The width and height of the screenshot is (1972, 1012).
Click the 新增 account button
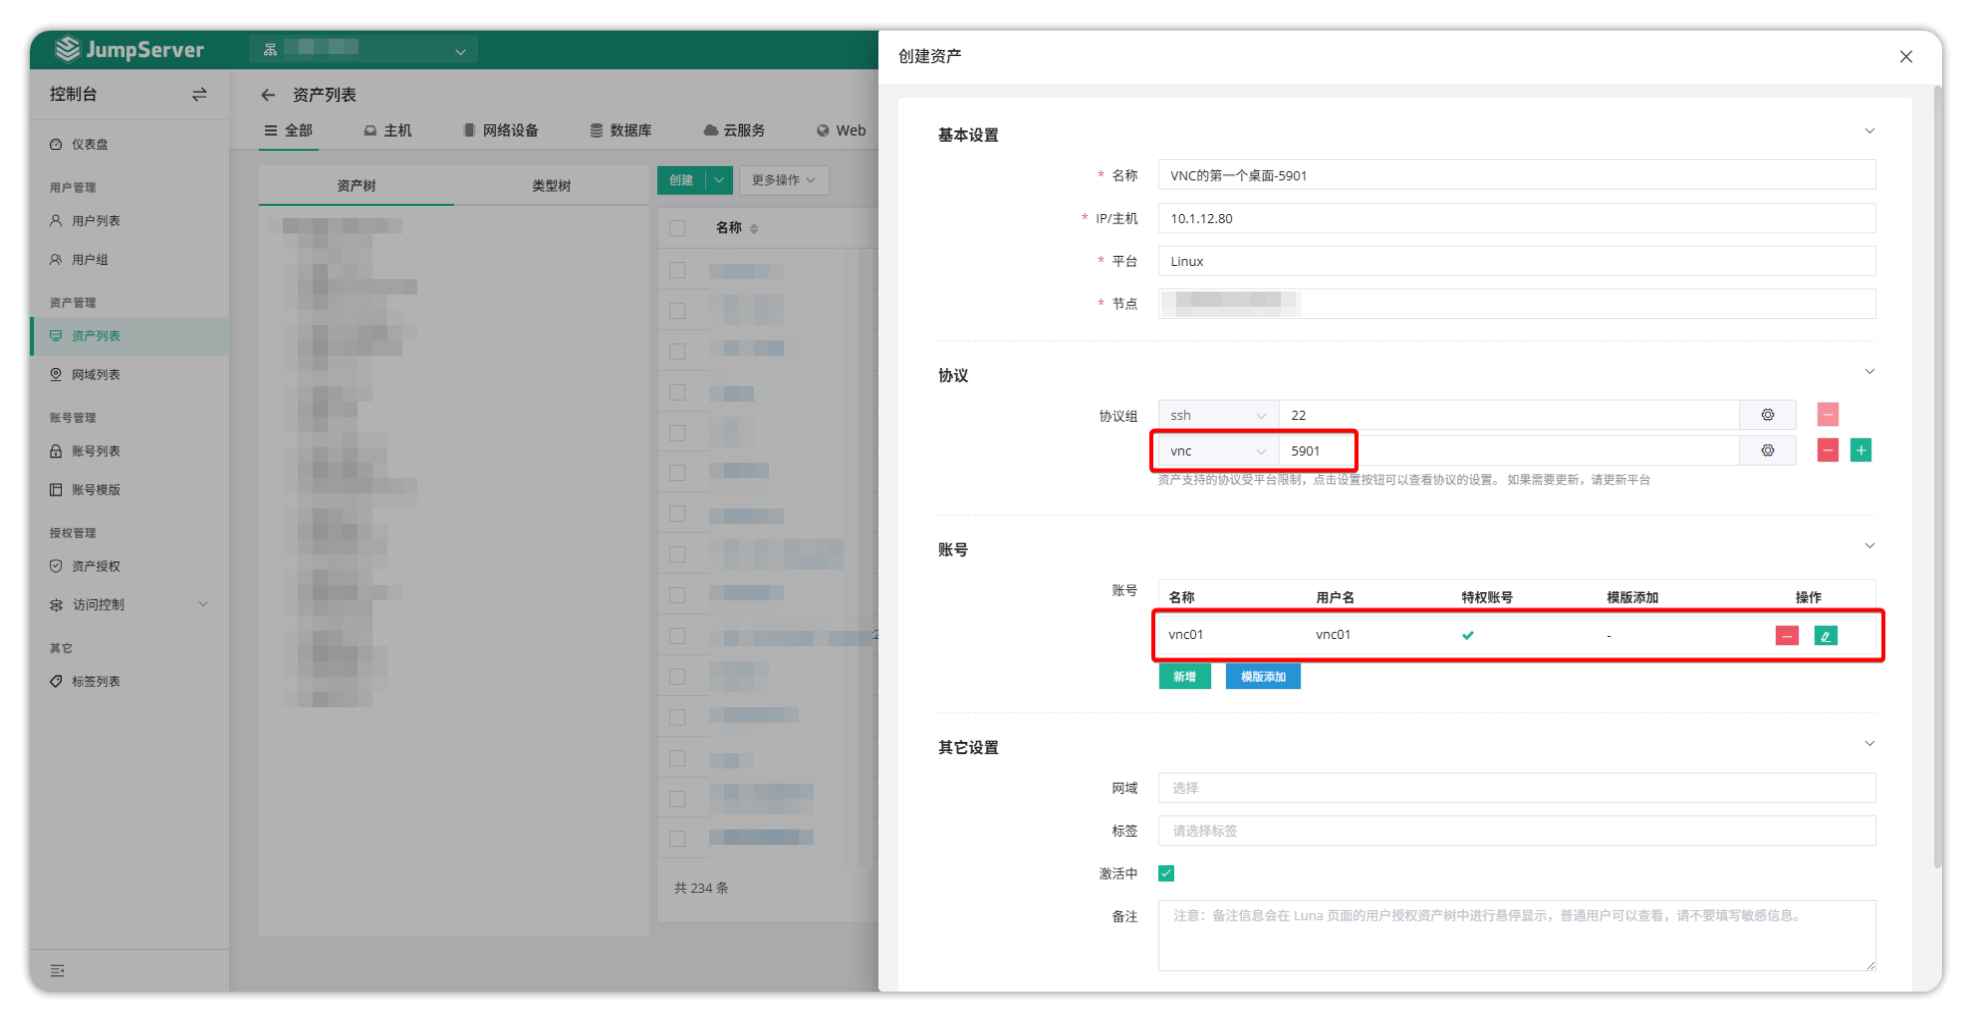[x=1184, y=677]
